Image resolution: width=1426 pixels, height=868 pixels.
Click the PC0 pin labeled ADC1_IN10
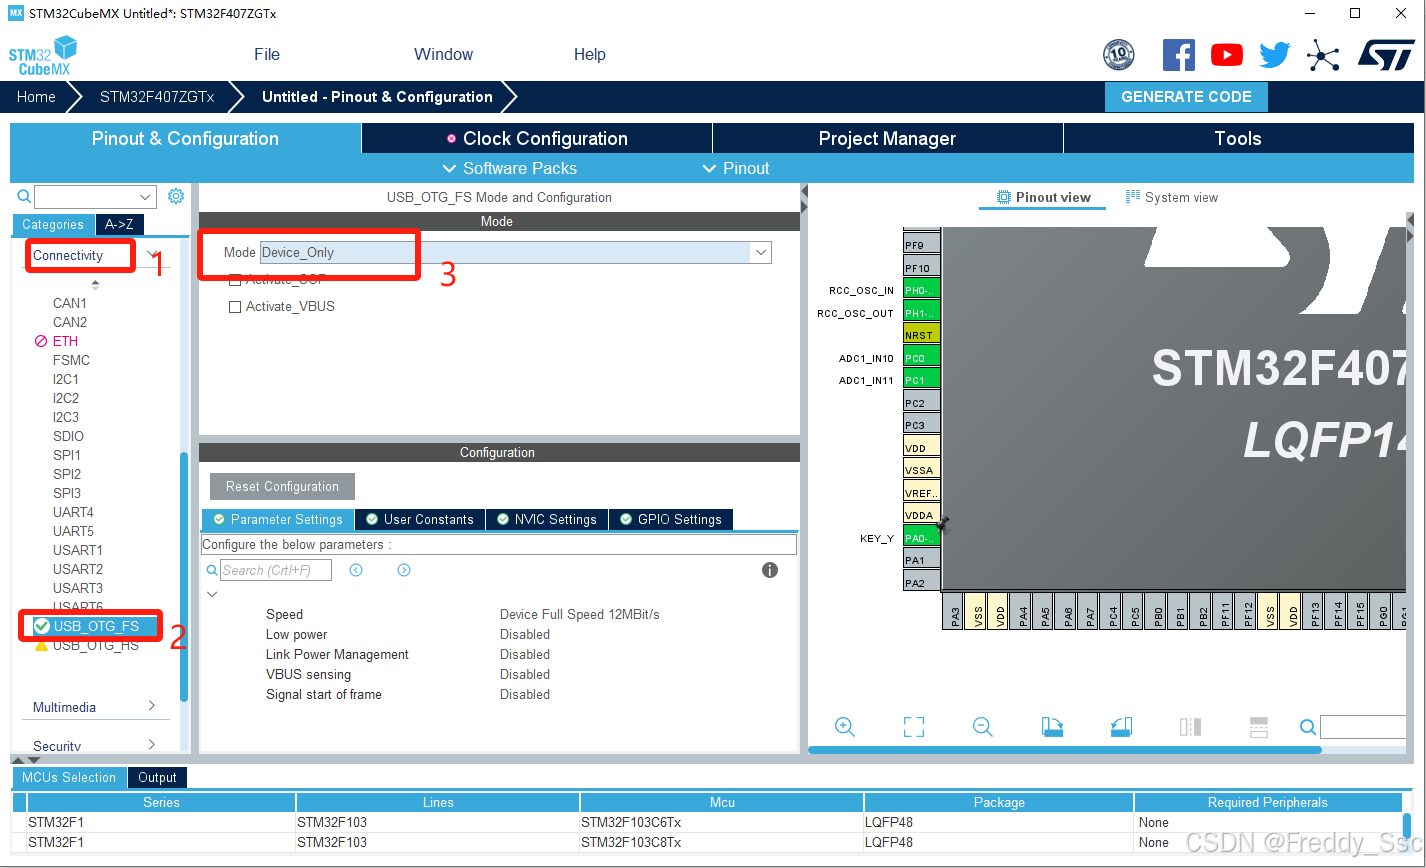pyautogui.click(x=921, y=357)
